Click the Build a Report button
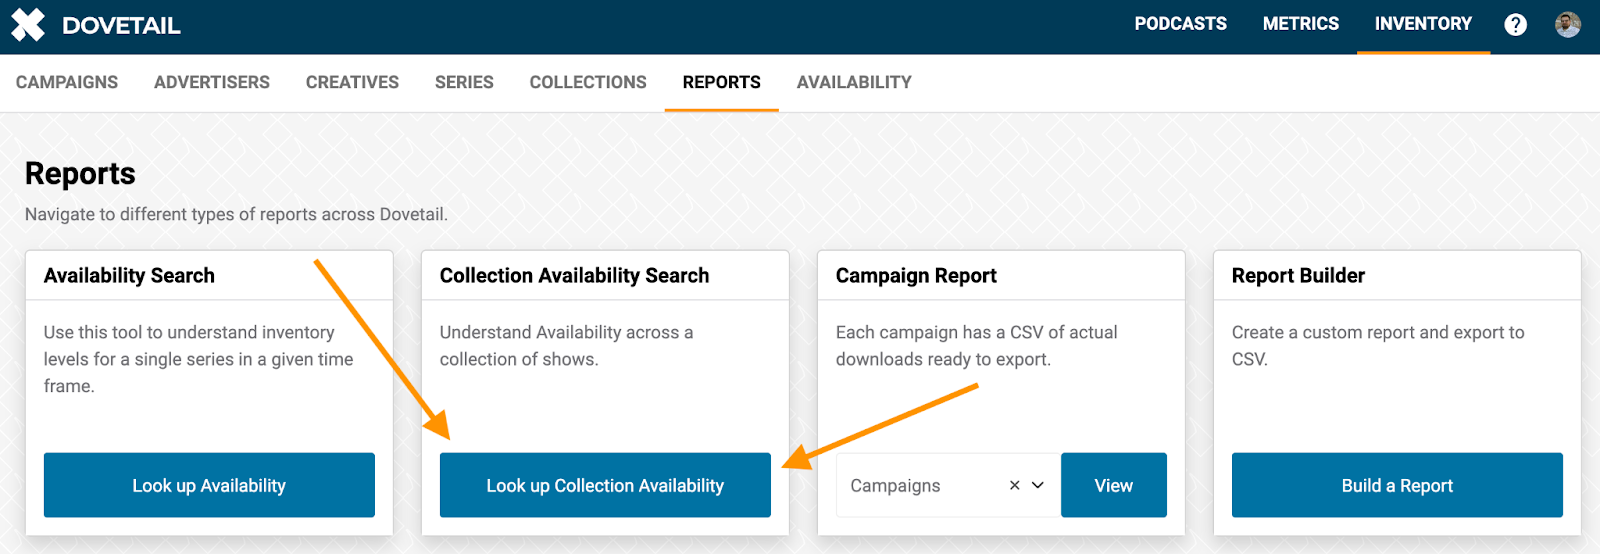This screenshot has height=554, width=1600. 1397,485
